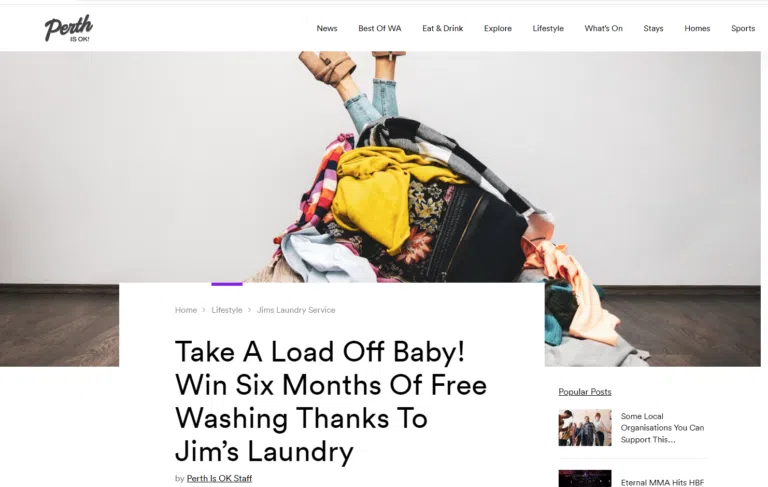Click the Perth Is OK! logo
The image size is (768, 487).
[69, 28]
